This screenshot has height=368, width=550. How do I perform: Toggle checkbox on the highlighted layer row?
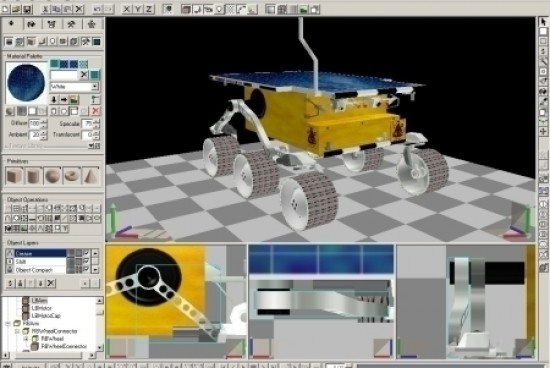point(86,253)
